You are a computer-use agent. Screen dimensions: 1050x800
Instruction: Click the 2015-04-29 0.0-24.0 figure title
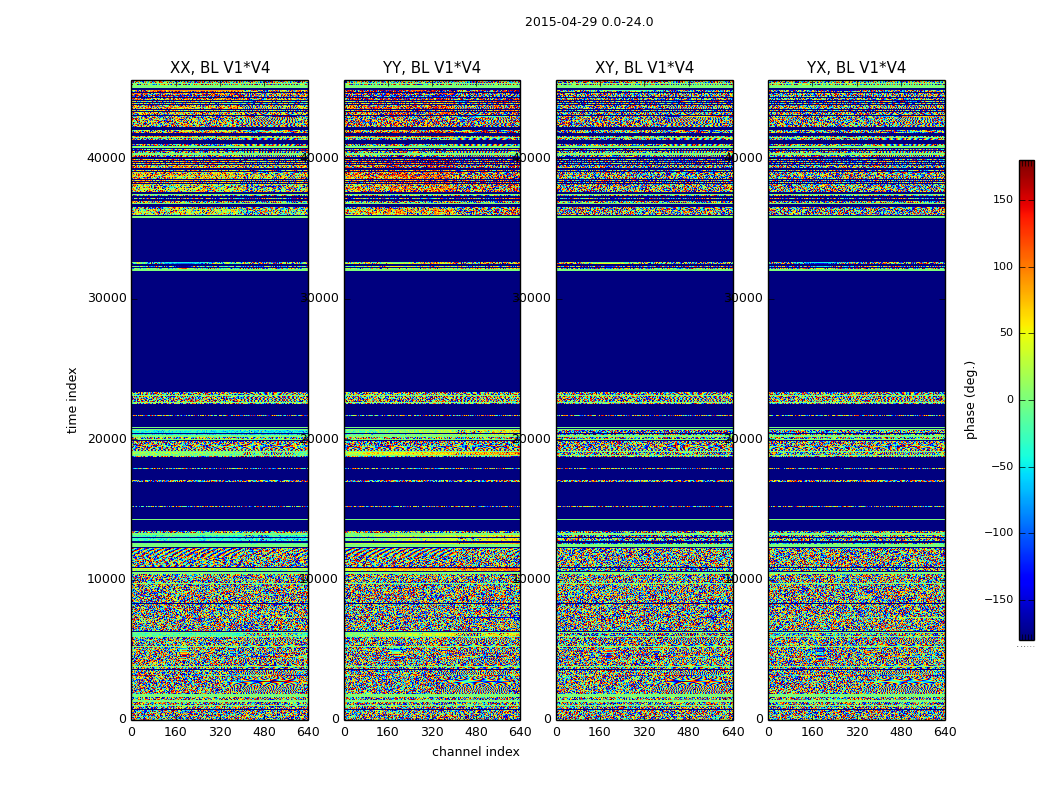589,22
